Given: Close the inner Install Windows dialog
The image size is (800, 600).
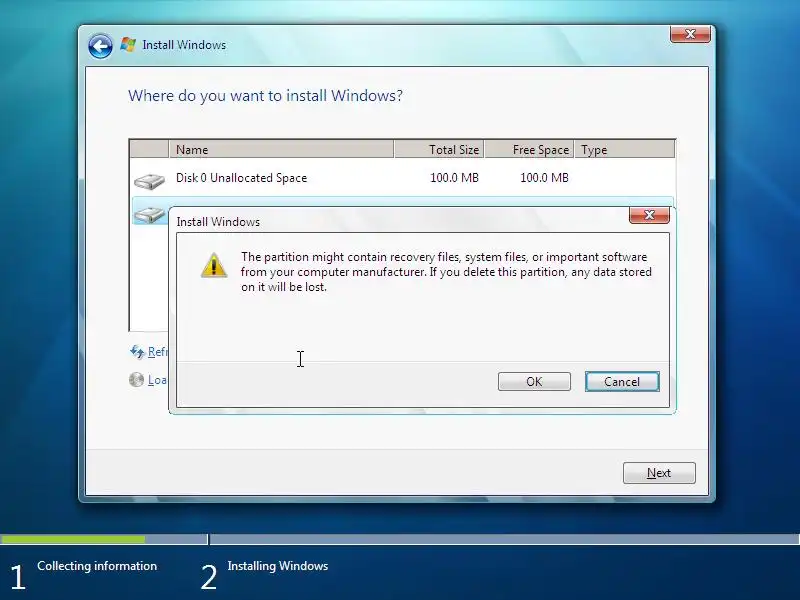Looking at the screenshot, I should click(x=649, y=215).
